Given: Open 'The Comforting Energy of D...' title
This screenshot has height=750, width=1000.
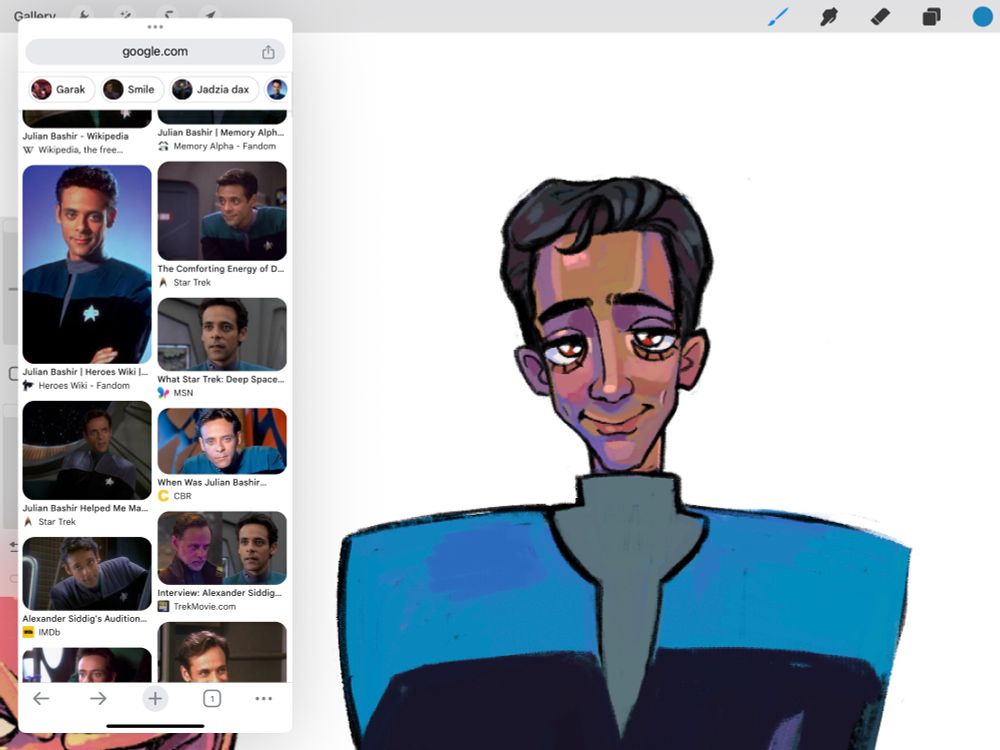Looking at the screenshot, I should 221,268.
